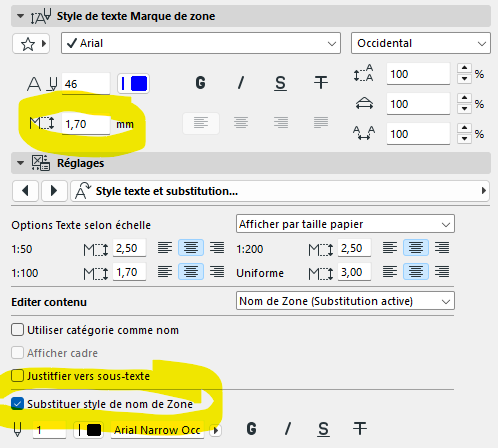Enable Utiliser catégorie comme nom checkbox

tap(17, 330)
